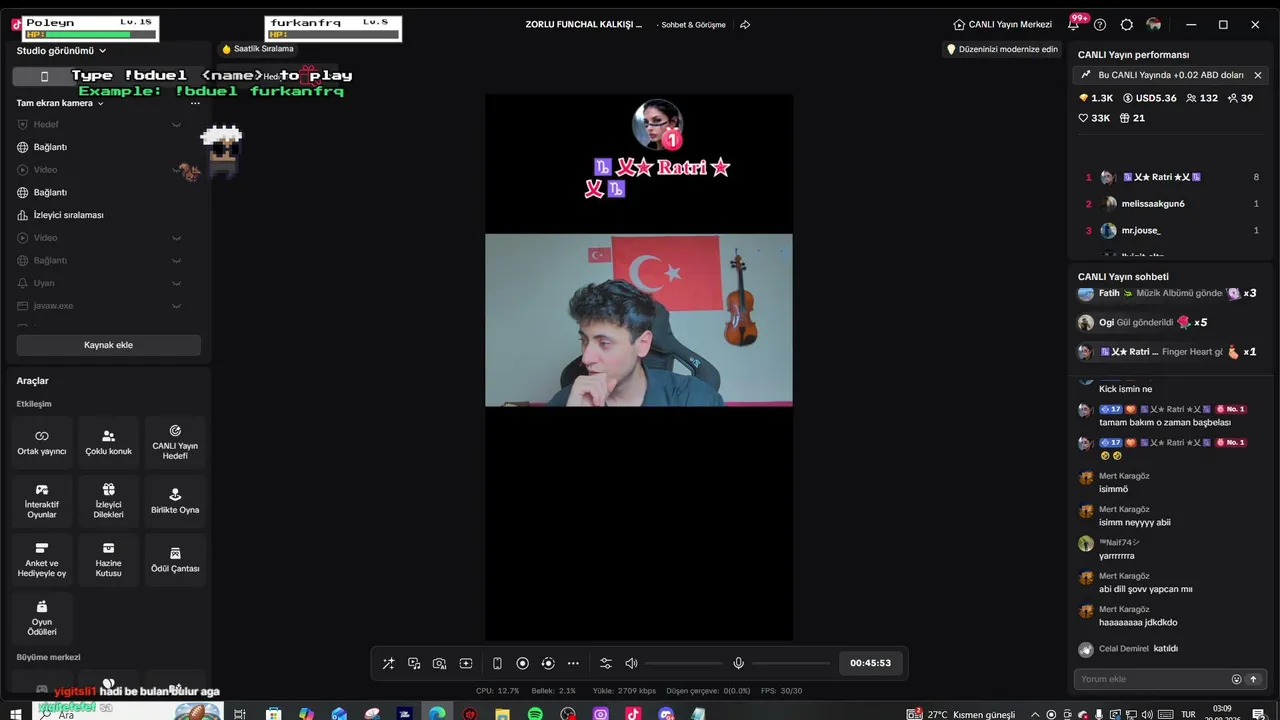Click the AI camera icon

point(440,663)
